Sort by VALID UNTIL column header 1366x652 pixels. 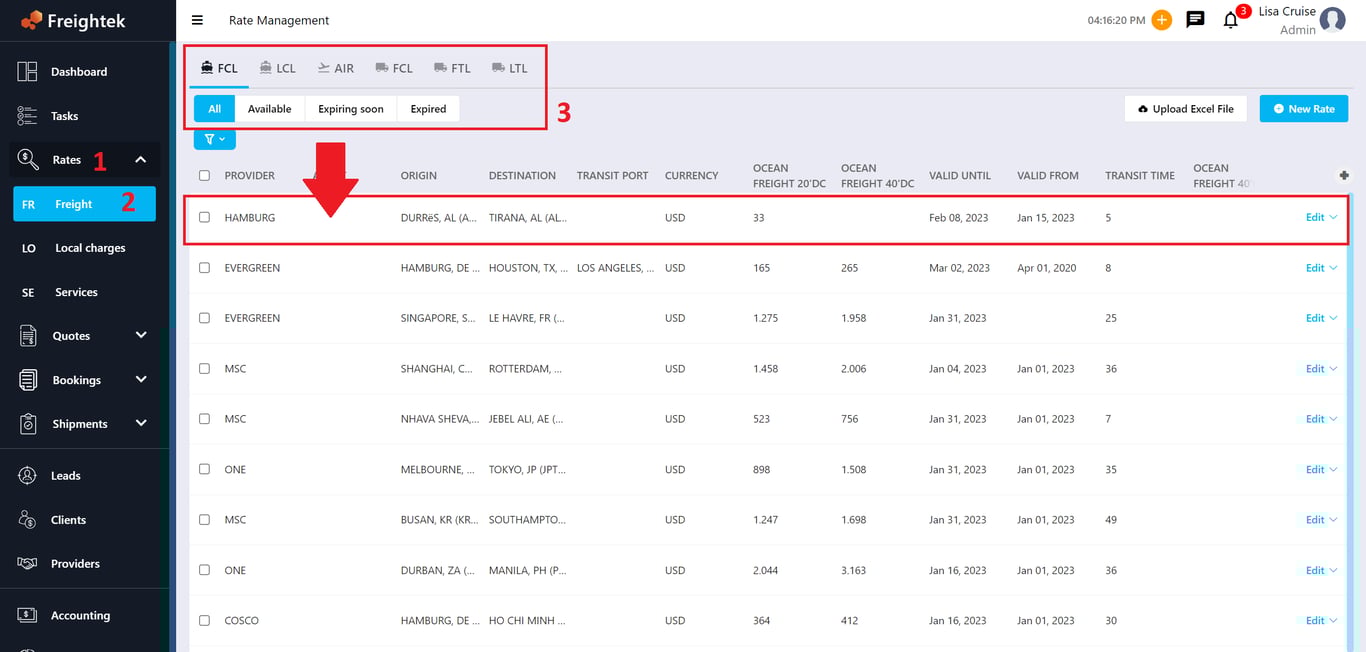[x=960, y=175]
